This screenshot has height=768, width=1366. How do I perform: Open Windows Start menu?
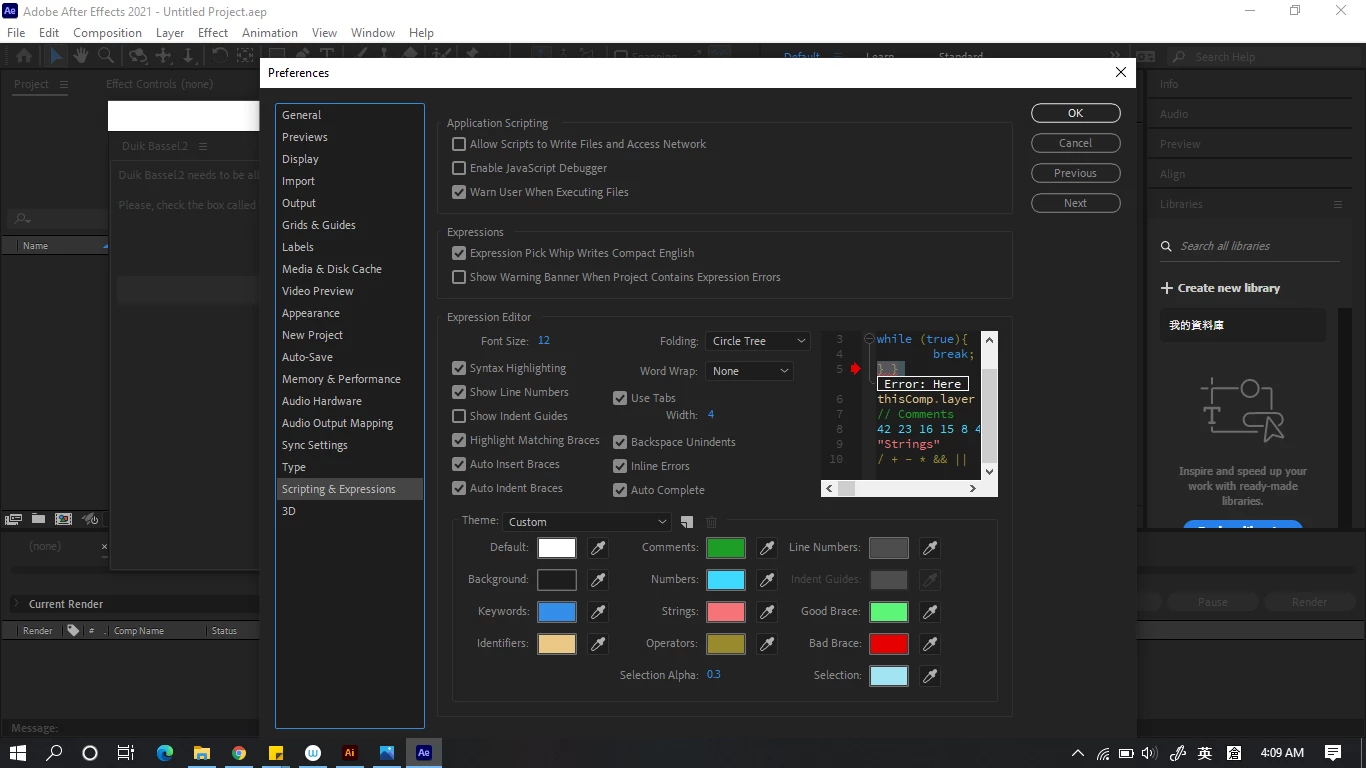pyautogui.click(x=18, y=753)
